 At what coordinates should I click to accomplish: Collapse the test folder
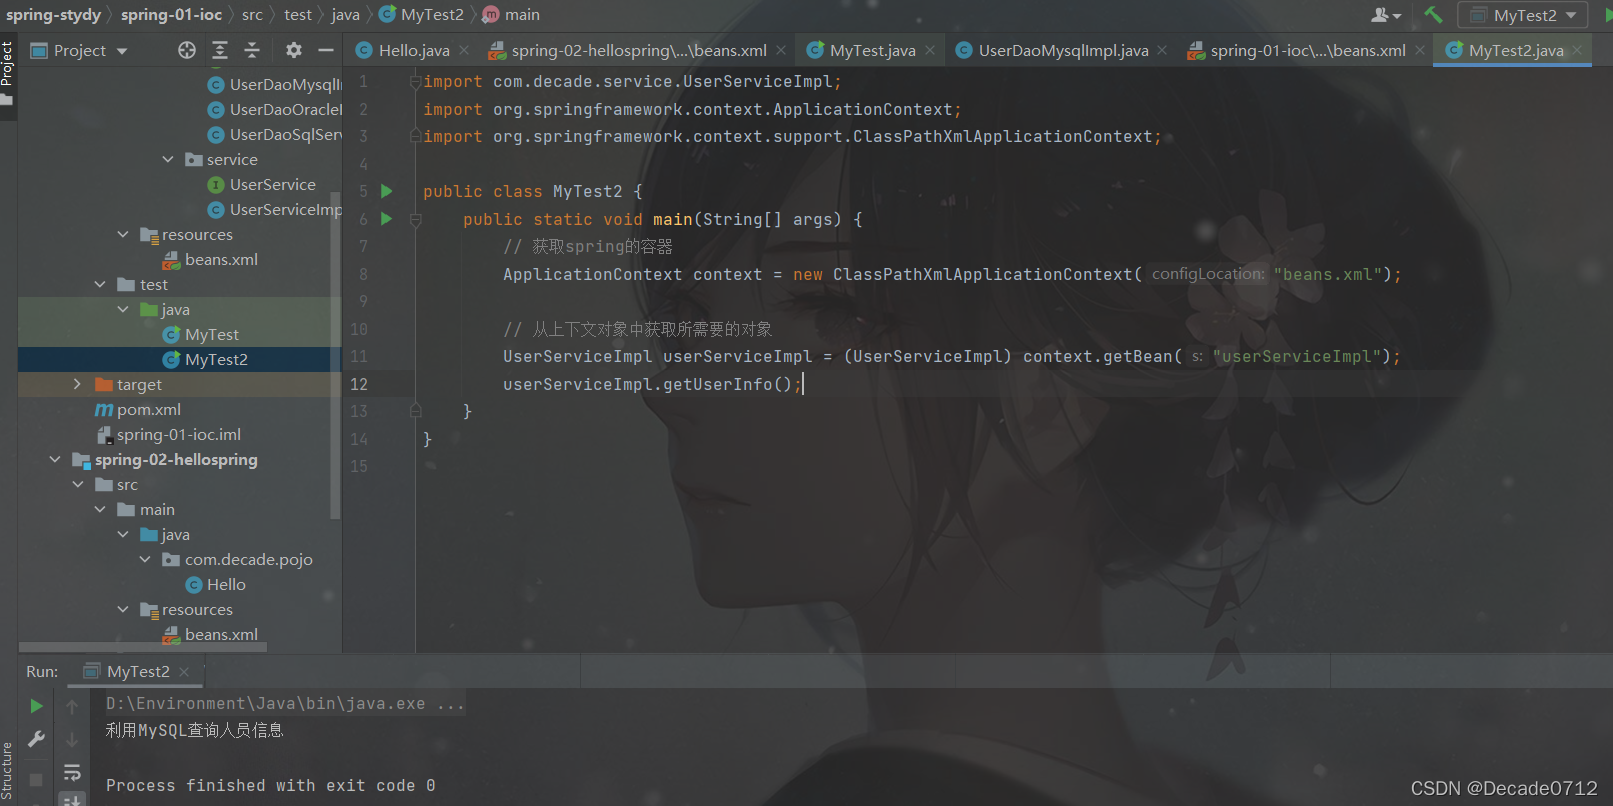pyautogui.click(x=100, y=285)
